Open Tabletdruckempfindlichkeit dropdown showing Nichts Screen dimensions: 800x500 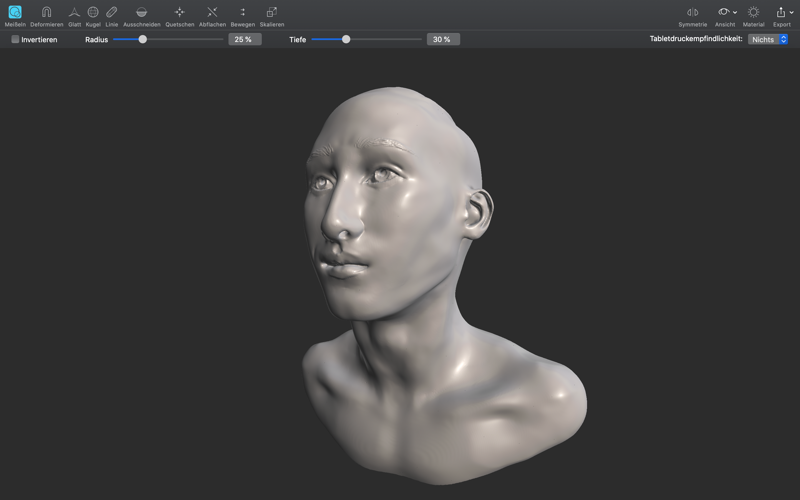(769, 39)
